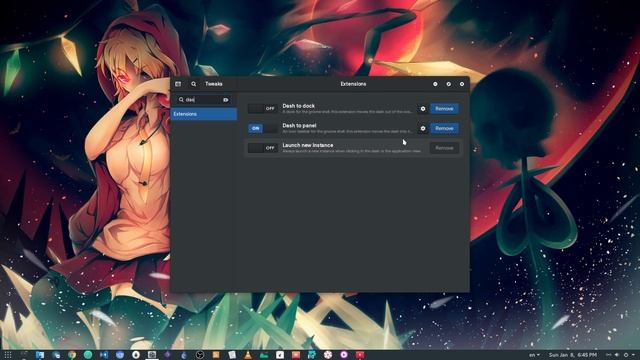Click the search magnifier icon in Tweaks header
This screenshot has height=360, width=640.
click(x=193, y=84)
